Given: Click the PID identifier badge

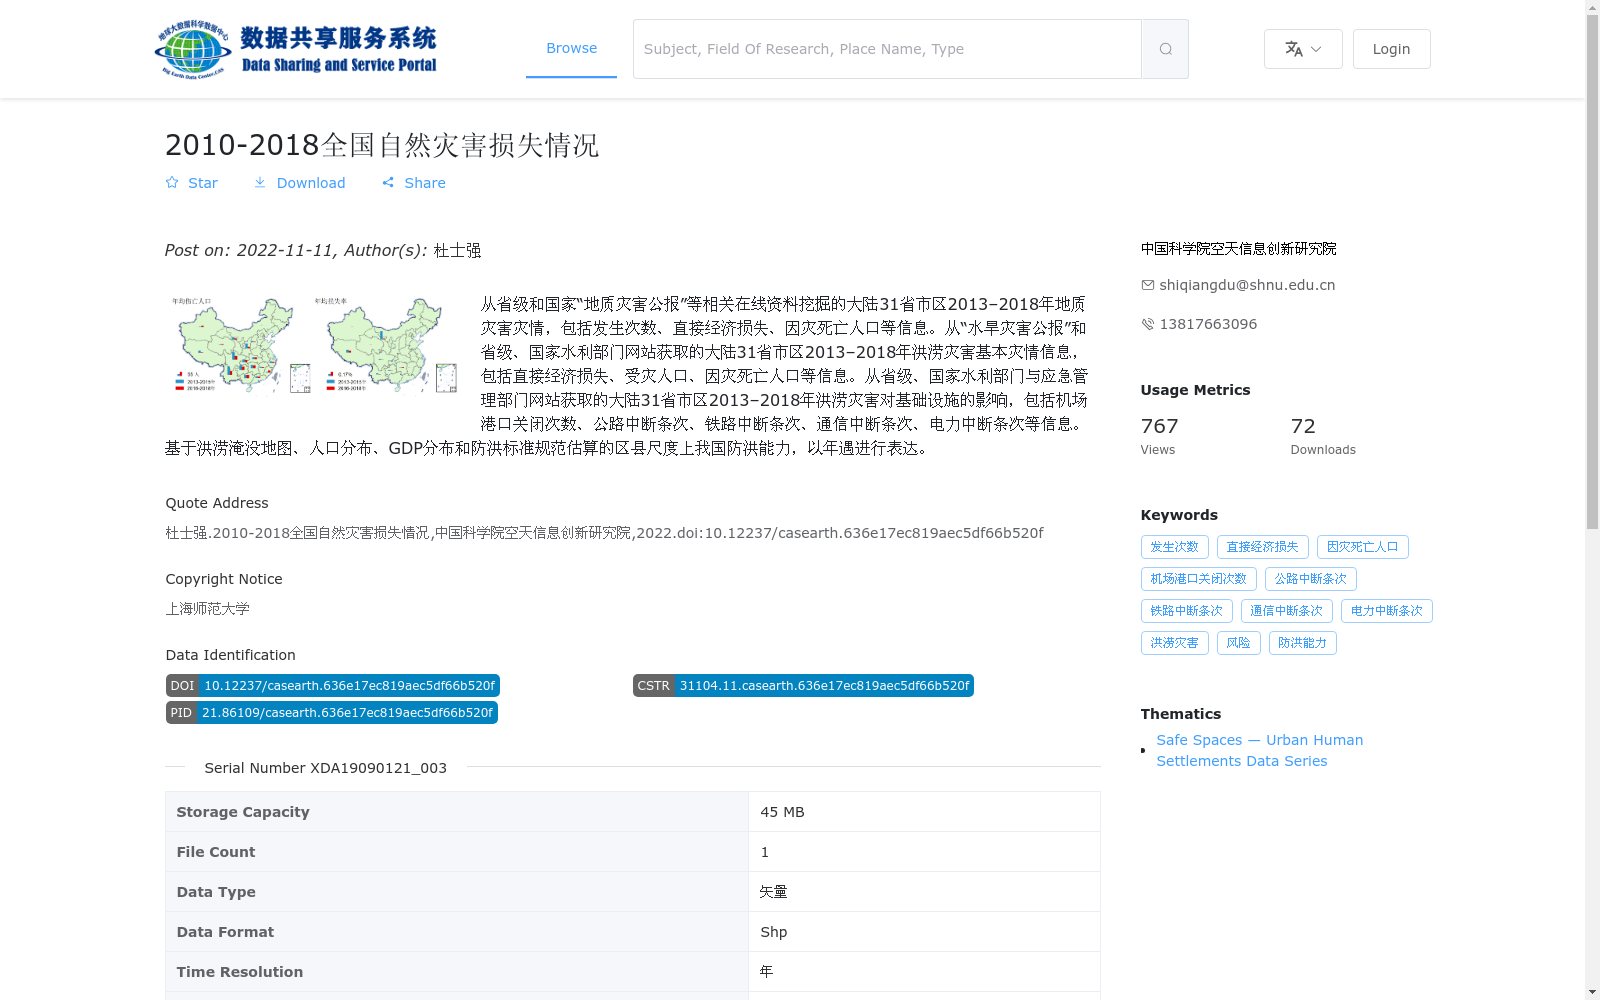Looking at the screenshot, I should (x=332, y=712).
